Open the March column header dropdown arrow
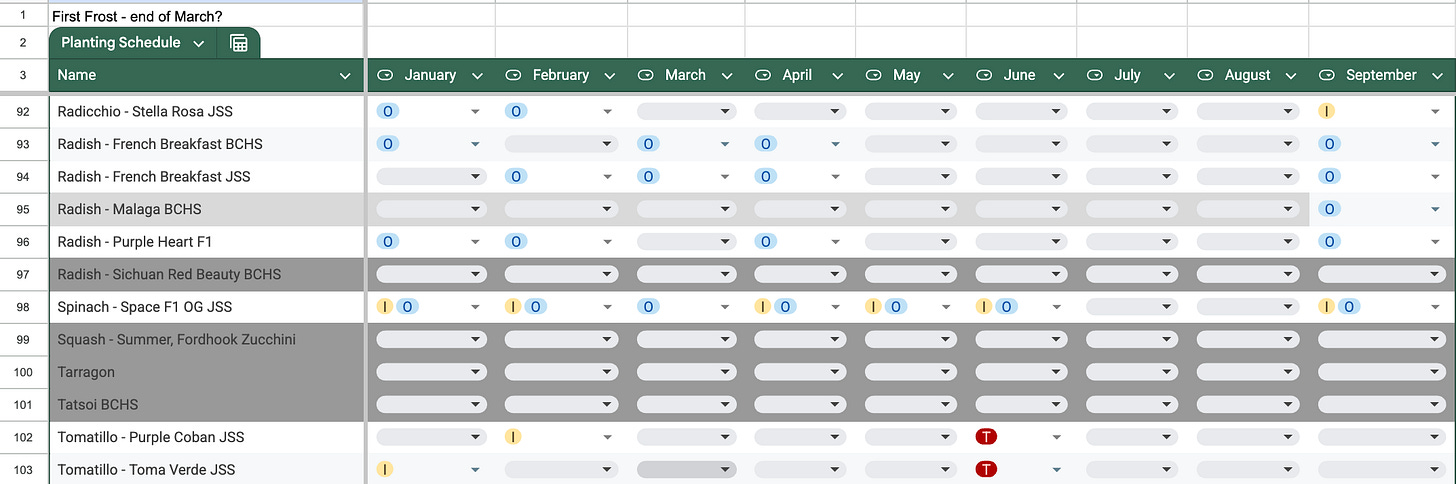Viewport: 1456px width, 484px height. (727, 75)
